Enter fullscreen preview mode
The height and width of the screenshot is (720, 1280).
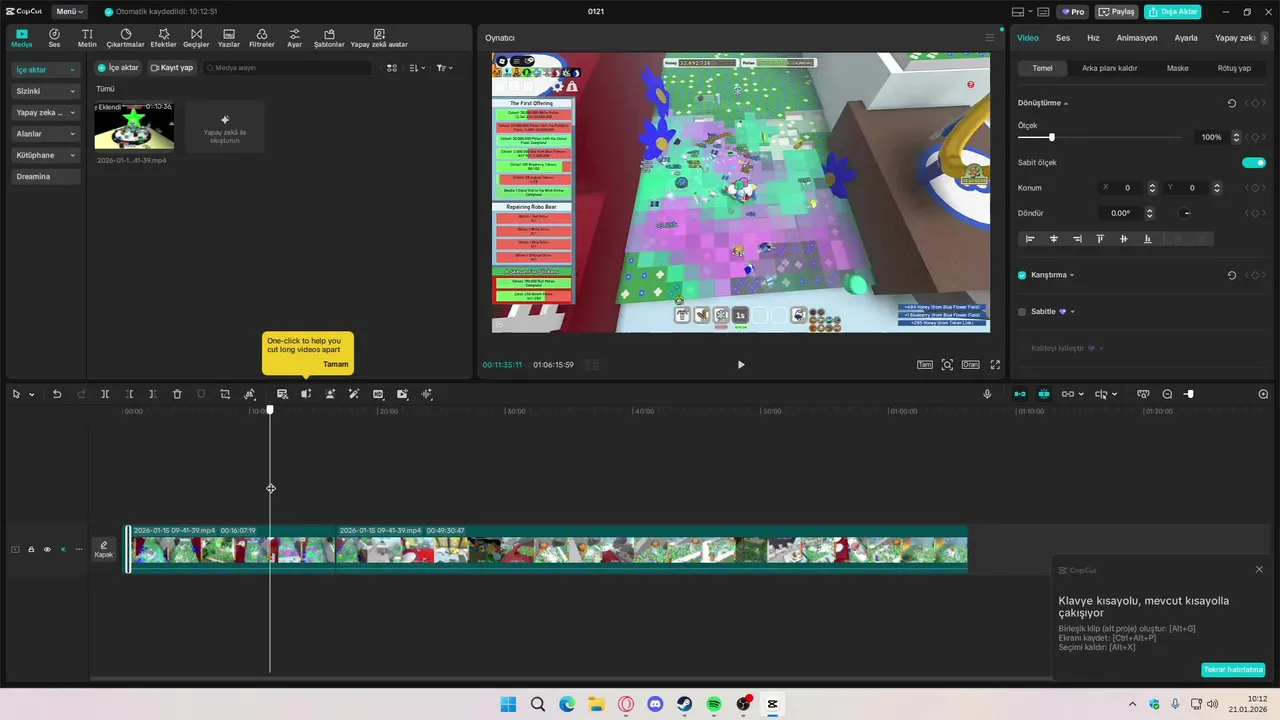click(x=995, y=365)
